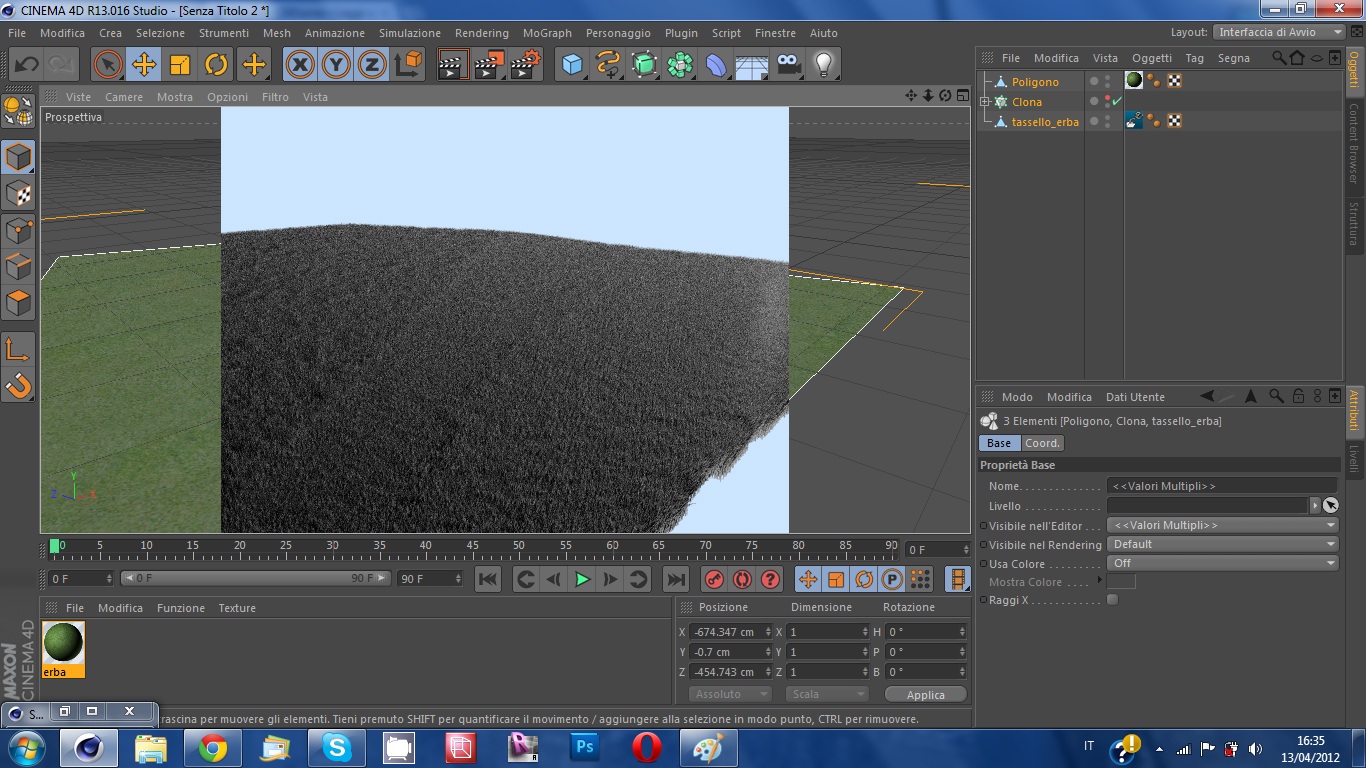The height and width of the screenshot is (768, 1366).
Task: Switch to Edges mode
Action: coord(19,266)
